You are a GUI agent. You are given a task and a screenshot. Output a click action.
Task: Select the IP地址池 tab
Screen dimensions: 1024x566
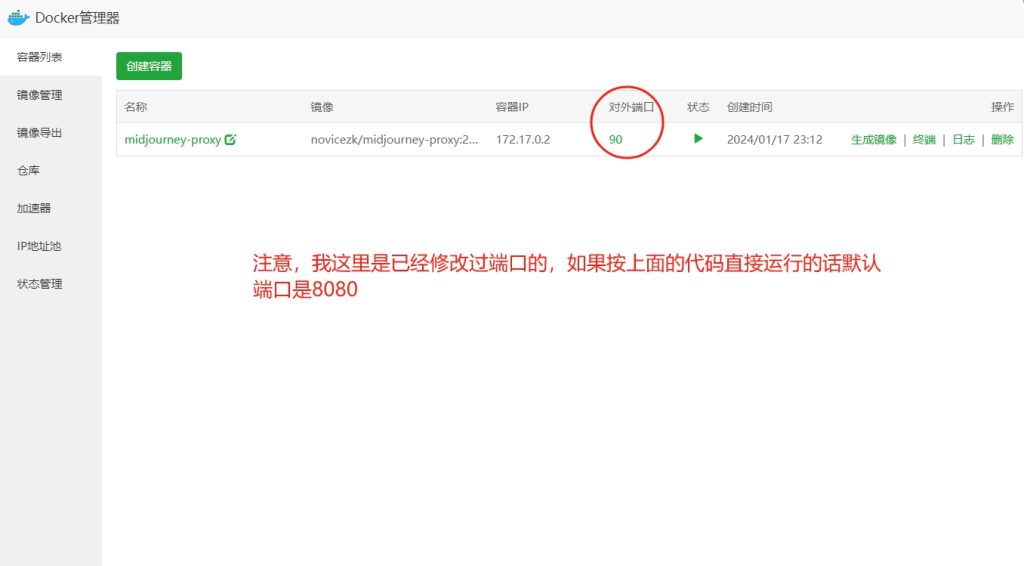coord(51,246)
